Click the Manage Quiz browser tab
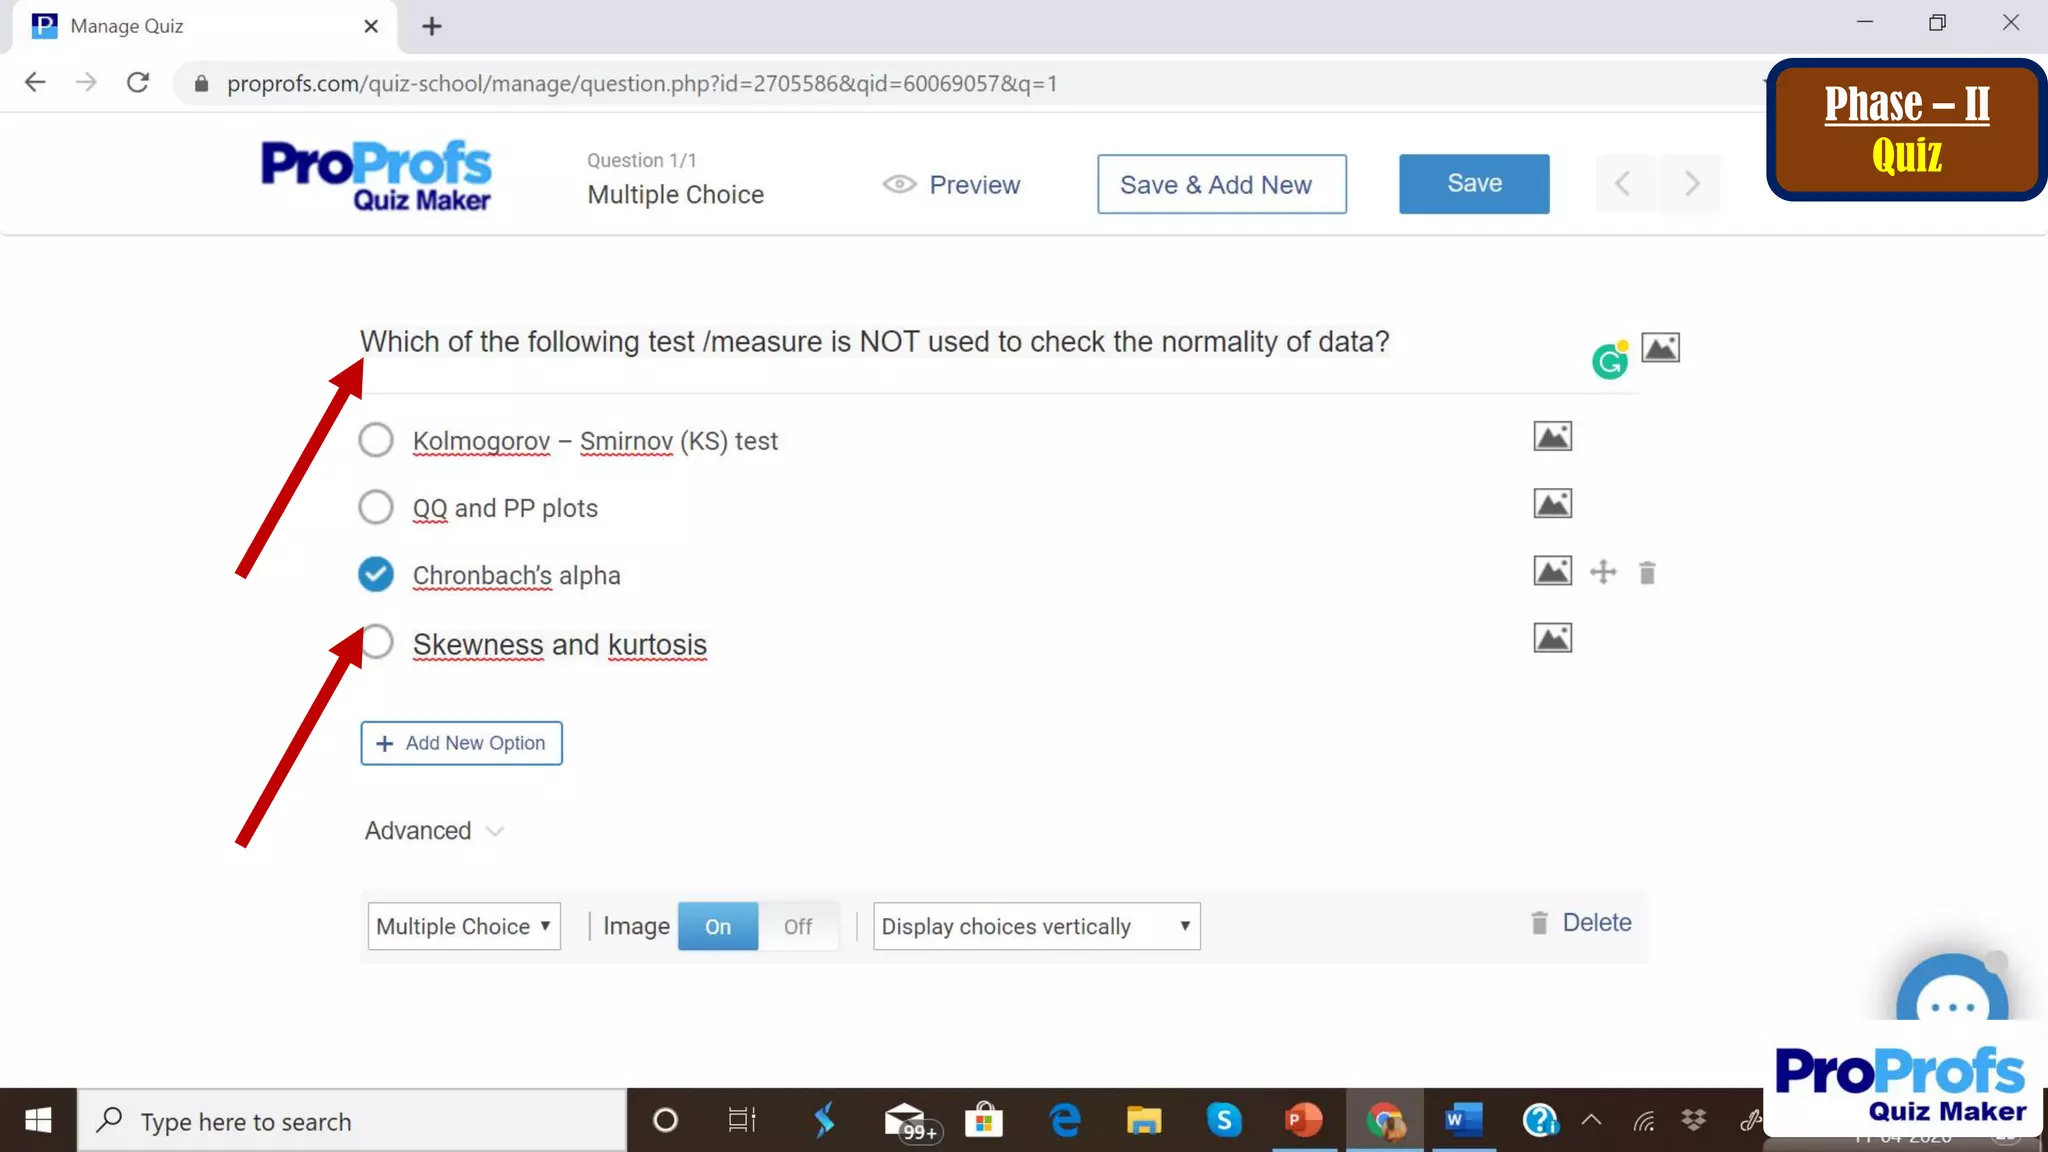The height and width of the screenshot is (1152, 2048). (x=205, y=26)
